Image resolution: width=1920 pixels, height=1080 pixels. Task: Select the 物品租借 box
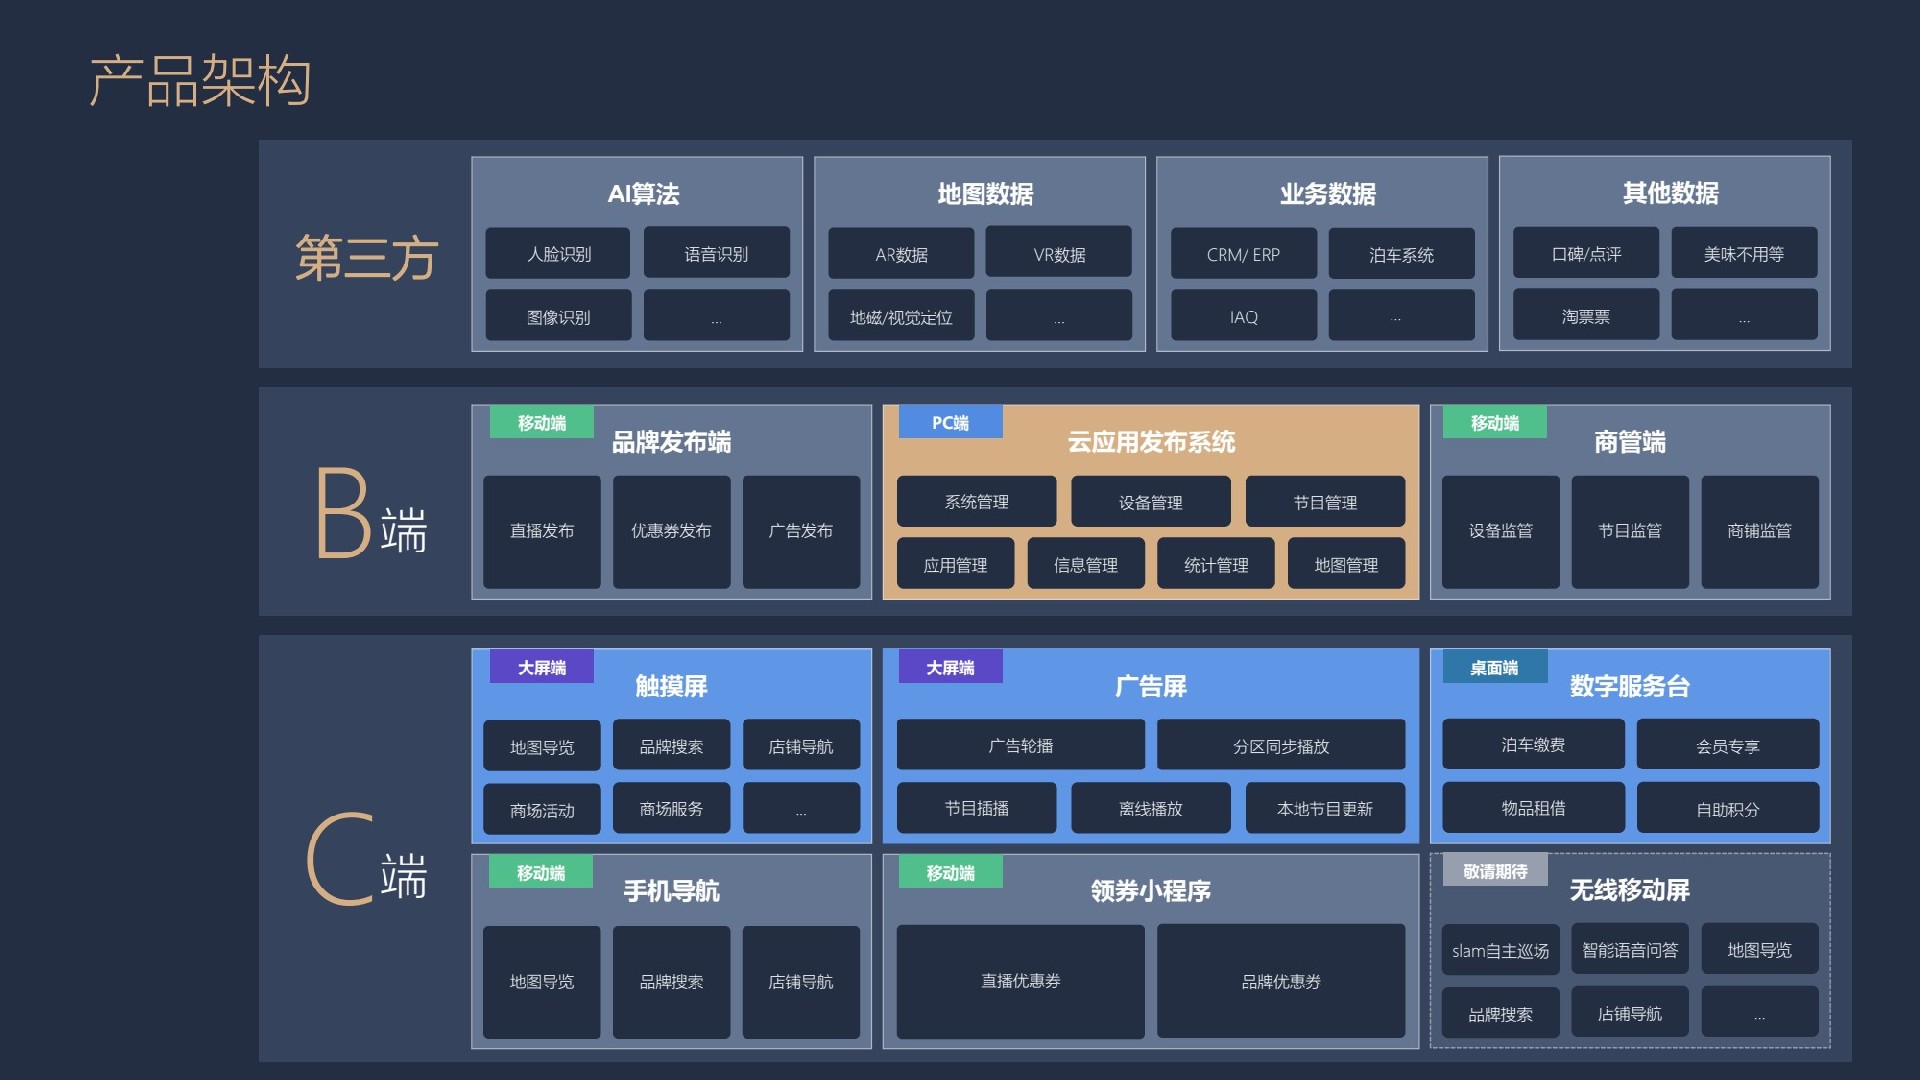click(x=1533, y=808)
